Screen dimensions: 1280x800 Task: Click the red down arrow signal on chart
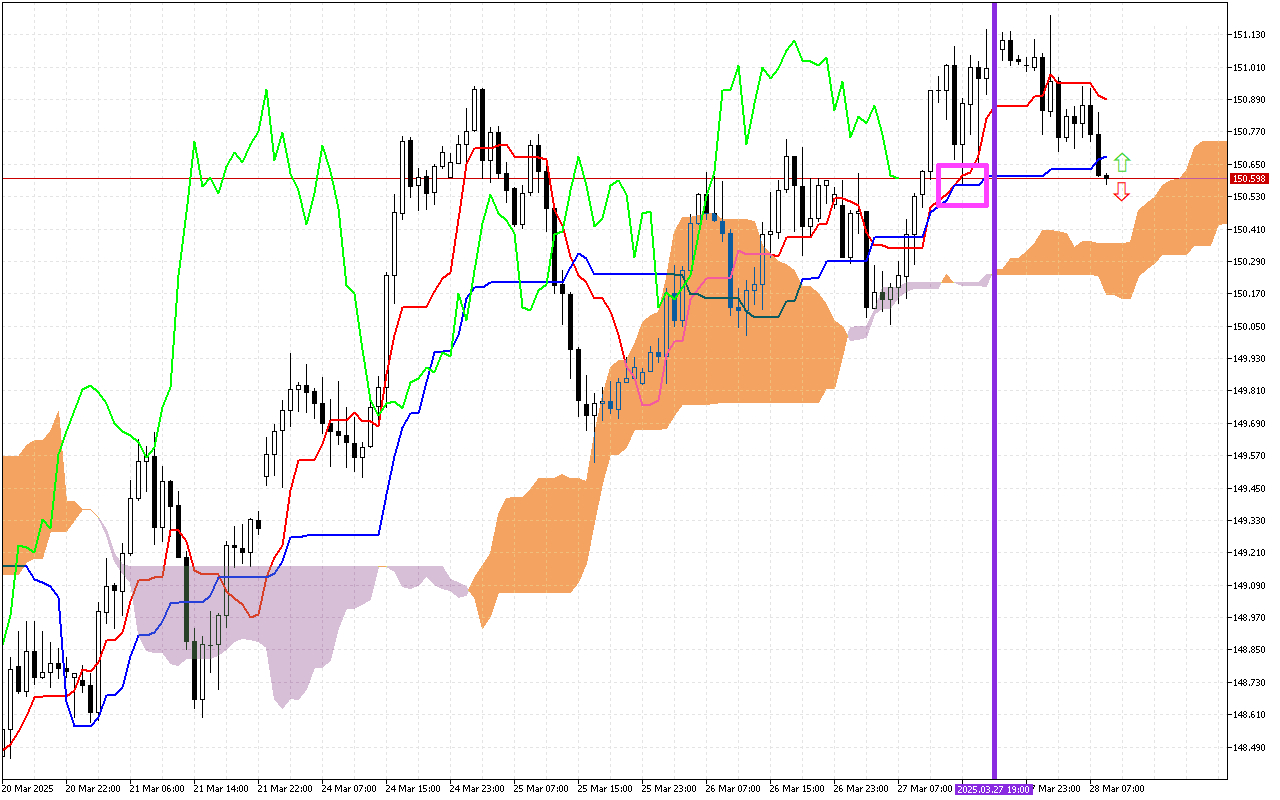(1122, 192)
